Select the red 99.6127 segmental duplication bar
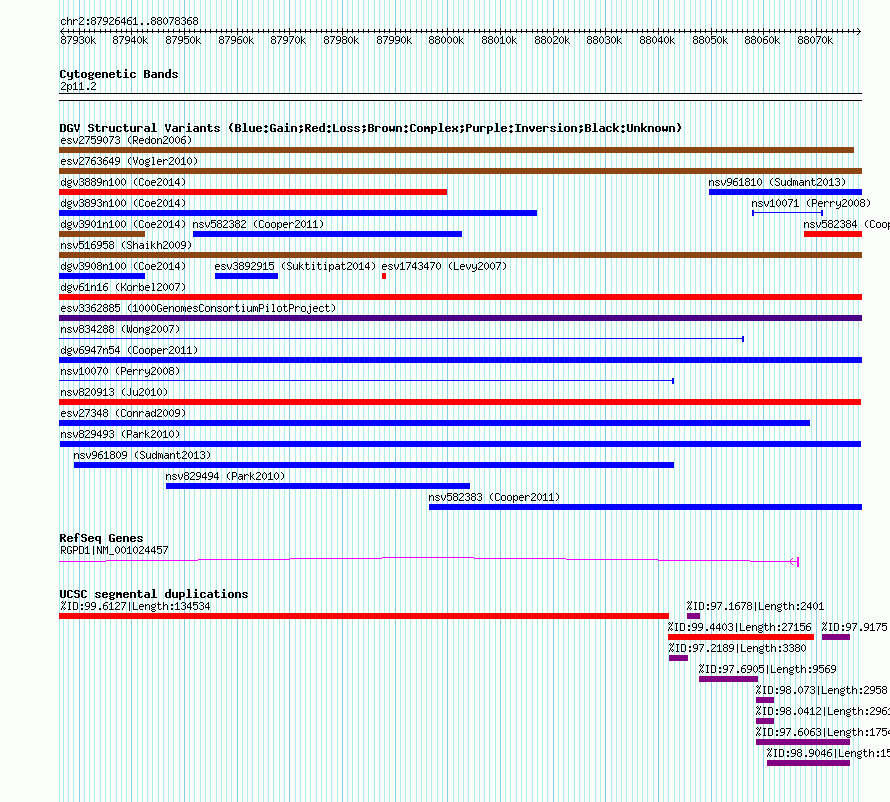The image size is (890, 802). click(x=364, y=616)
